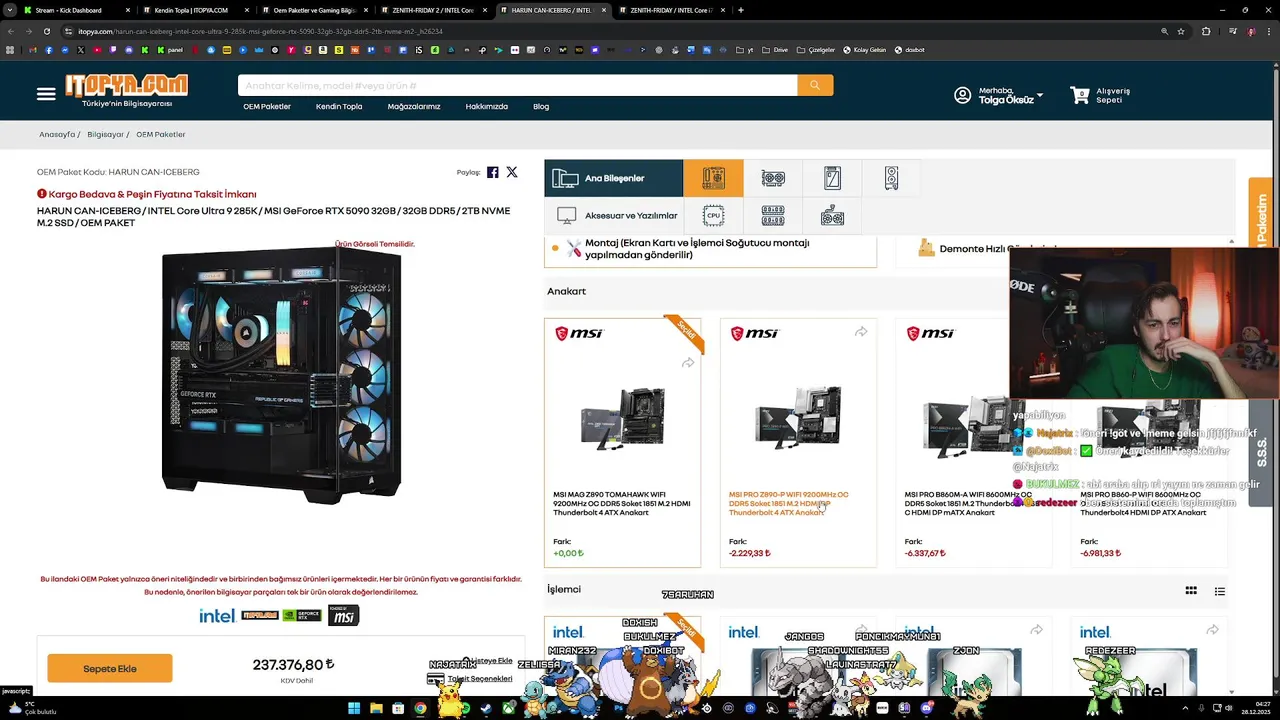Open the Kendin Topla menu item
The height and width of the screenshot is (720, 1280).
pos(339,107)
